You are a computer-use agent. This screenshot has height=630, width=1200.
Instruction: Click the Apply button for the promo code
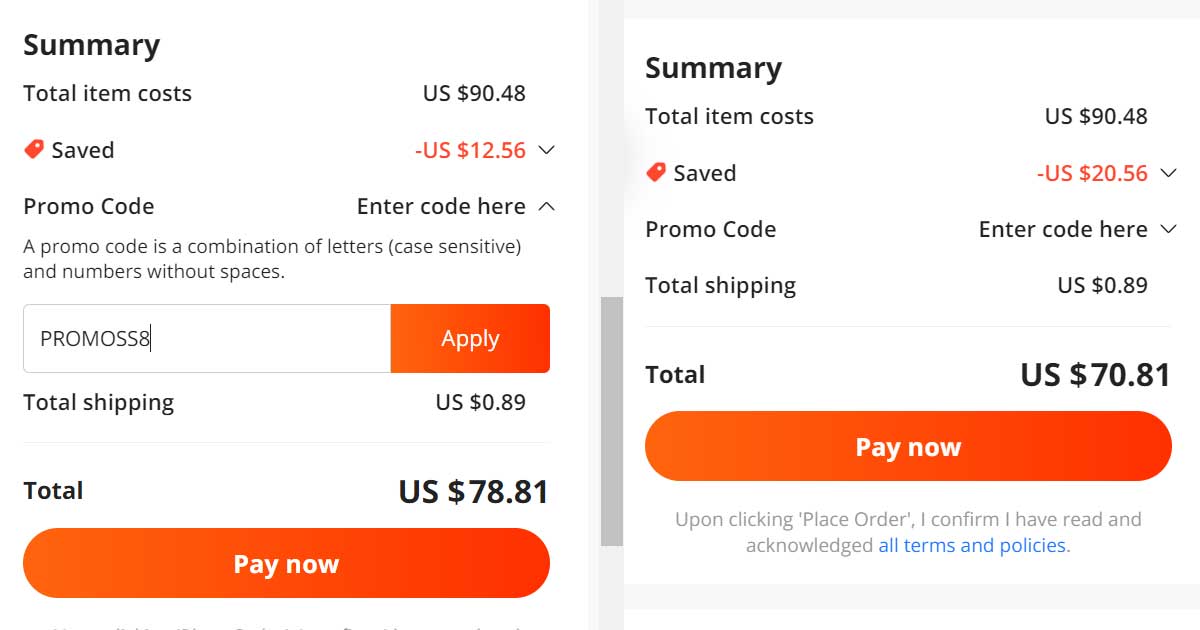[x=470, y=338]
